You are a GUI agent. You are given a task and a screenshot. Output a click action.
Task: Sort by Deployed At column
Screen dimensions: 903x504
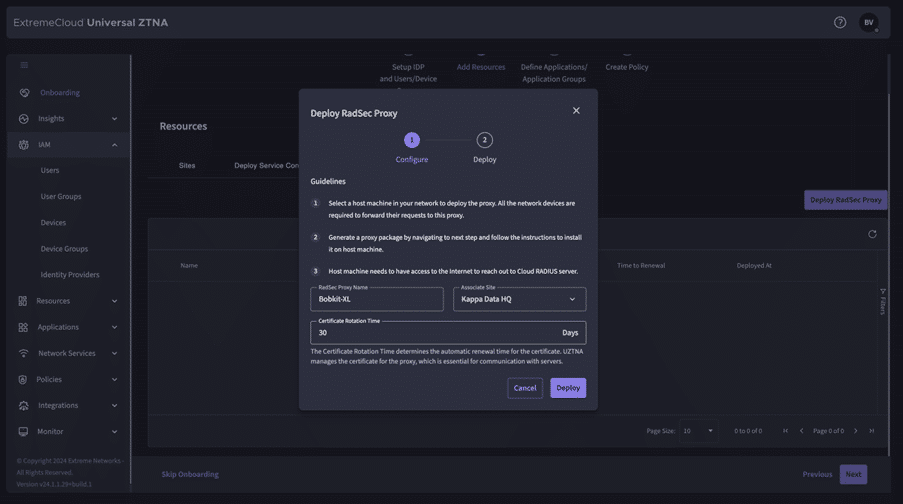tap(754, 266)
